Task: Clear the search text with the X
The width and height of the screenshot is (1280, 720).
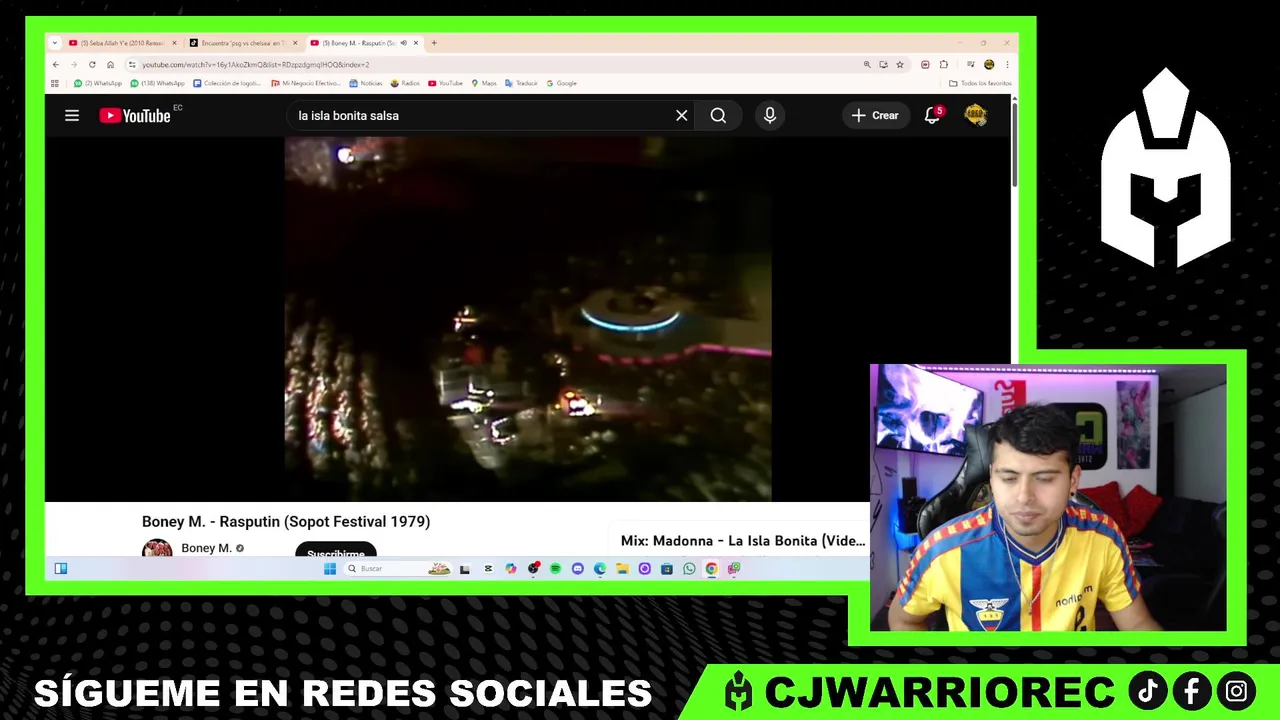Action: pyautogui.click(x=682, y=116)
